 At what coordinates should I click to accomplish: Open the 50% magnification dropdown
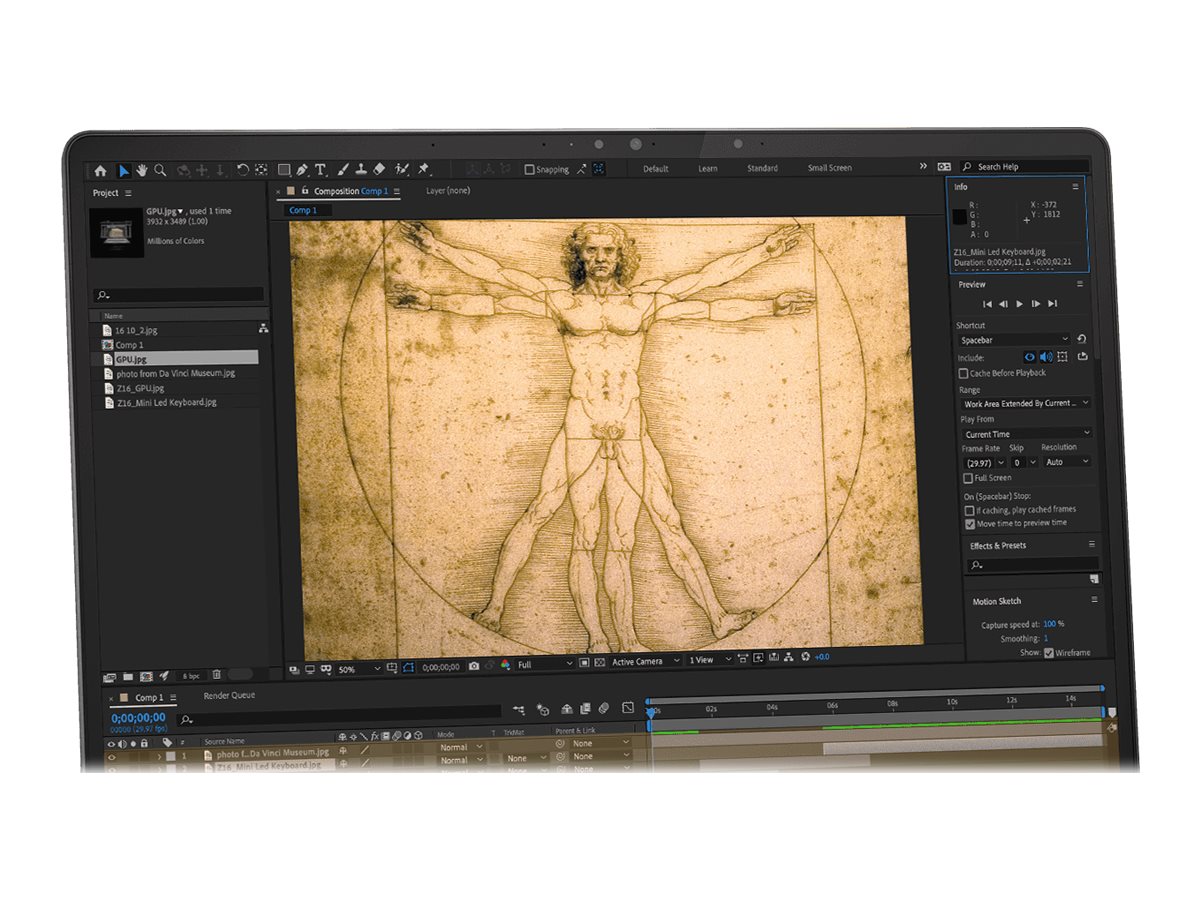[359, 669]
